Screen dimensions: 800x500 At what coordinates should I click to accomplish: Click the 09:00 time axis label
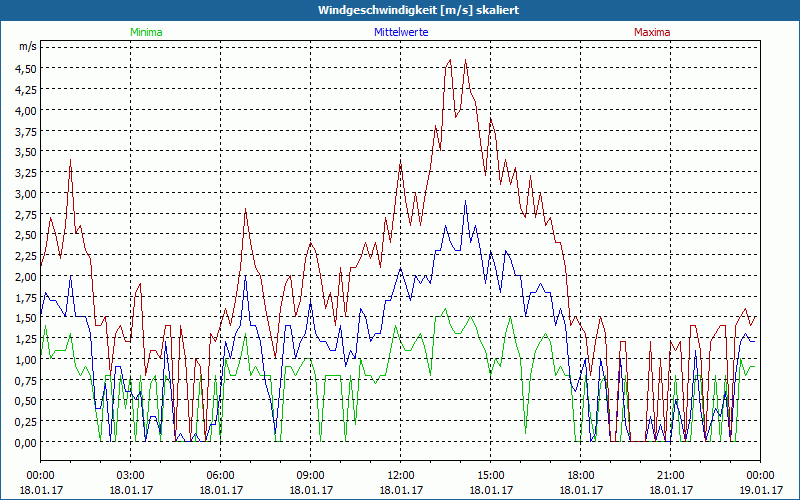311,476
